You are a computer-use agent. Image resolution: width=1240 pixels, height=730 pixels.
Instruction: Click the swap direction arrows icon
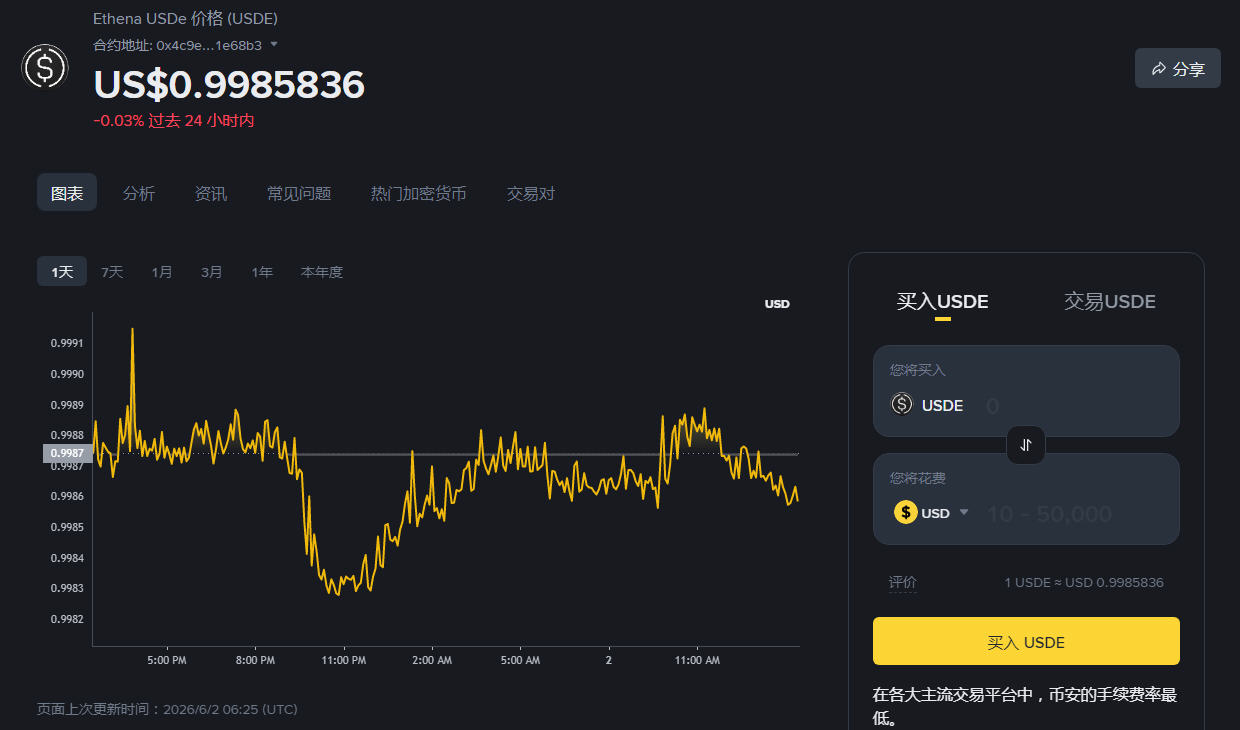click(1026, 445)
